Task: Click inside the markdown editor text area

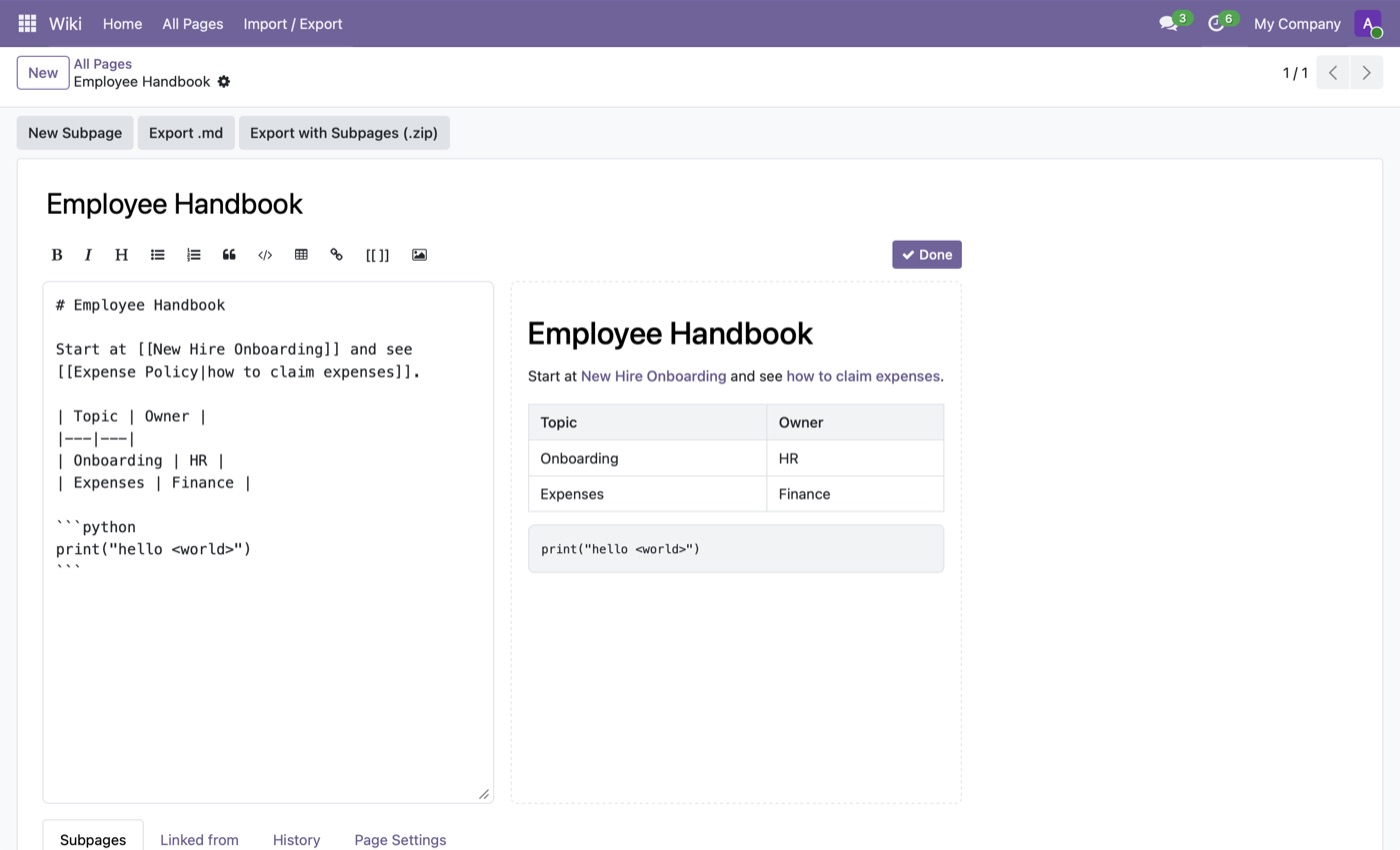Action: (268, 542)
